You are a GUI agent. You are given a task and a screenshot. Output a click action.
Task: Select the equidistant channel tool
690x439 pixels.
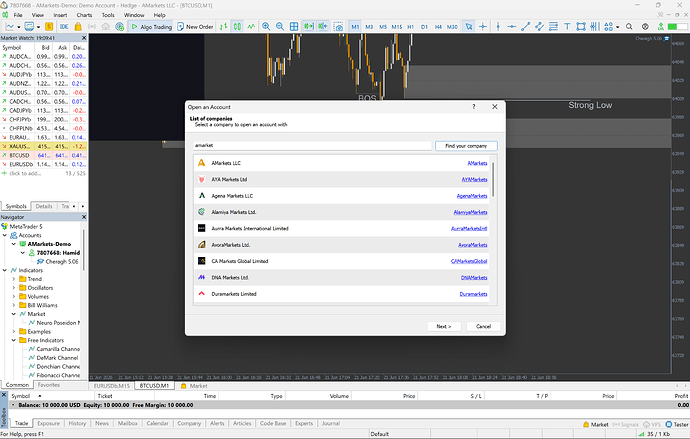pos(540,27)
